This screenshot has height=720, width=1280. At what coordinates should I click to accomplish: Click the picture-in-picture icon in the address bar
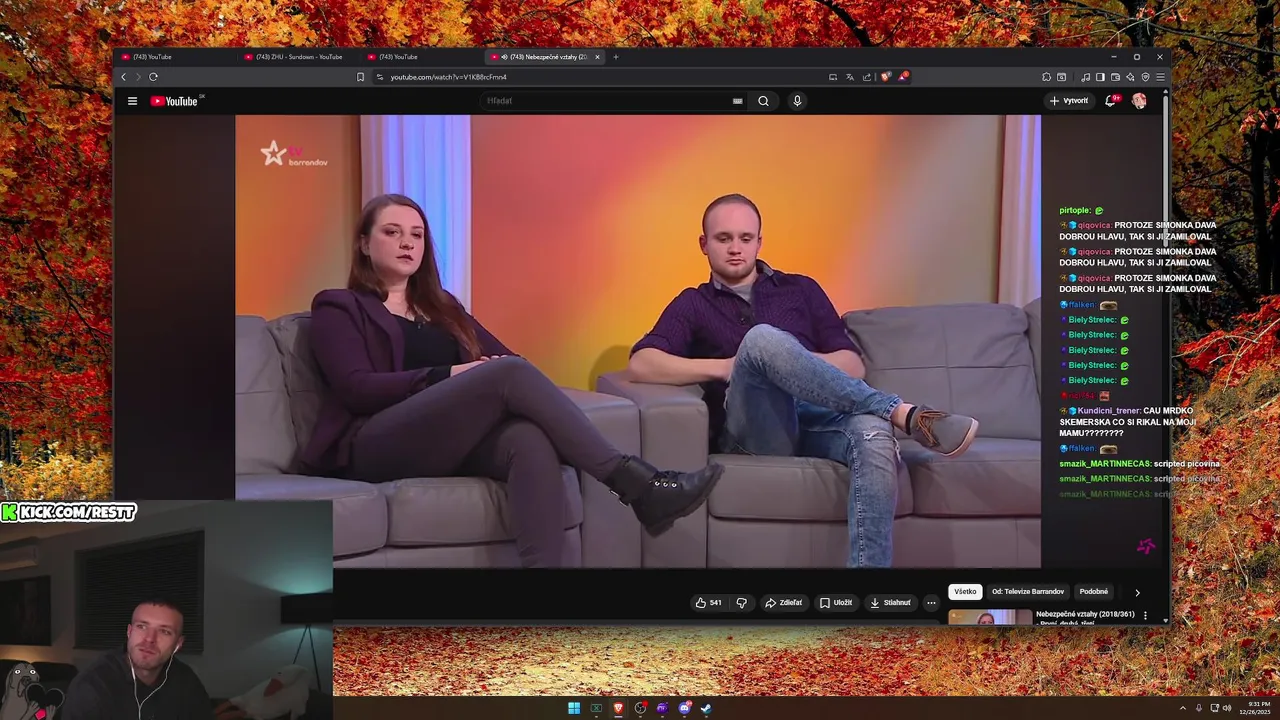[833, 77]
